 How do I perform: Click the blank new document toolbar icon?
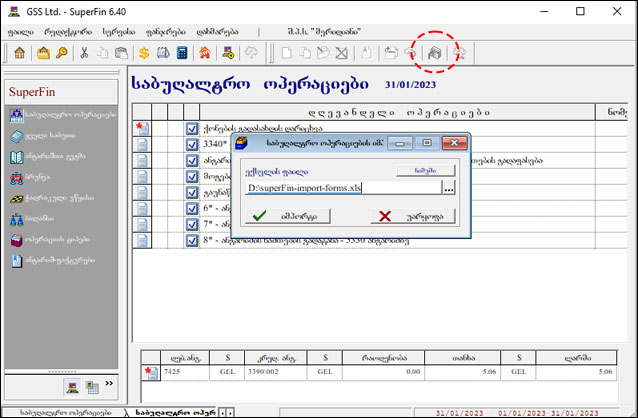(286, 53)
